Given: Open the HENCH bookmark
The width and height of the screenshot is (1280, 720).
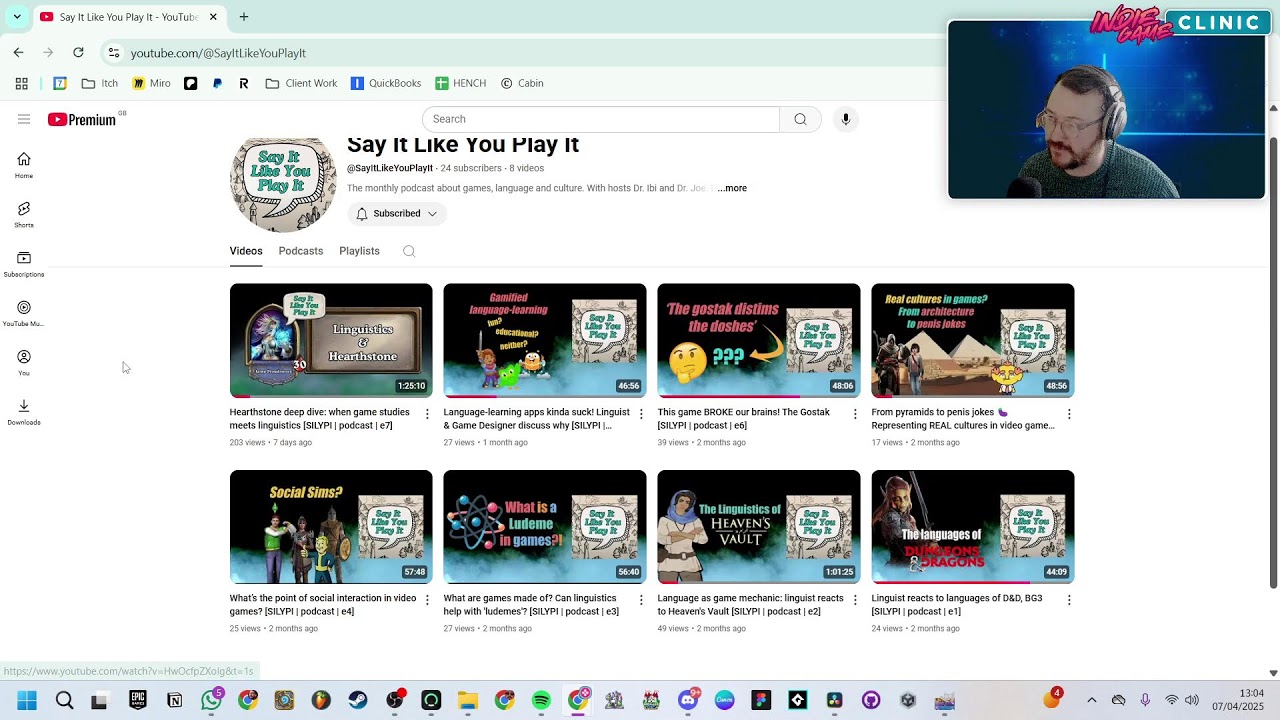Looking at the screenshot, I should click(460, 83).
